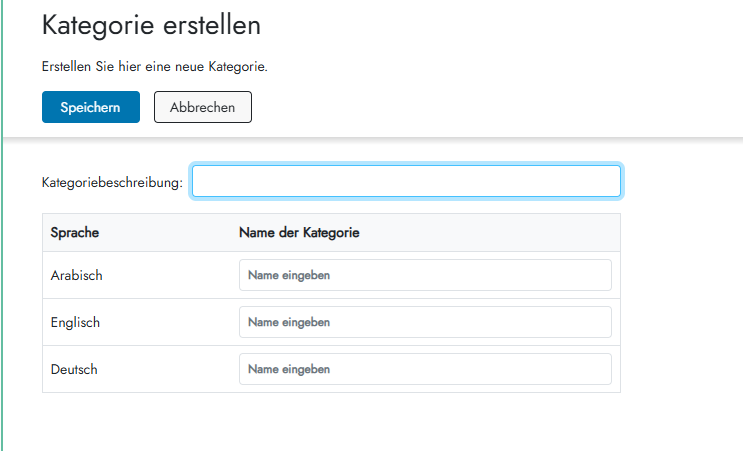Click the Sprache column header
This screenshot has width=743, height=451.
pyautogui.click(x=75, y=233)
